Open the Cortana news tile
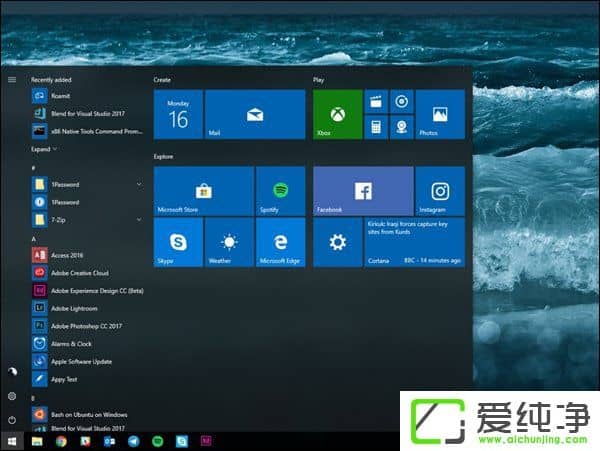 coord(415,242)
